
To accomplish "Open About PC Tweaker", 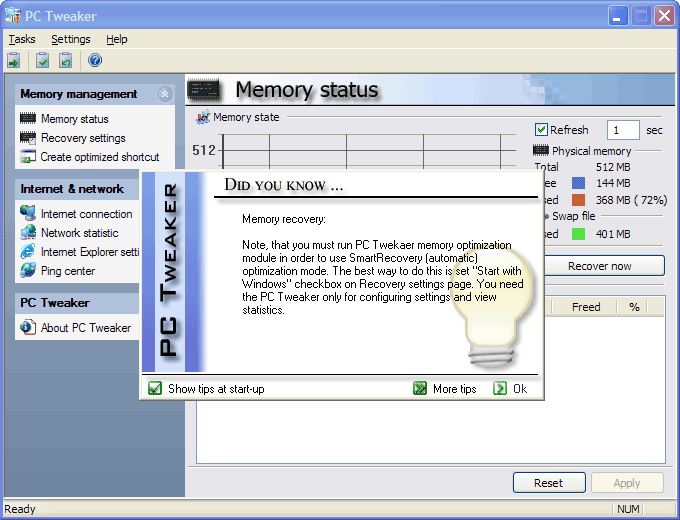I will [x=86, y=328].
